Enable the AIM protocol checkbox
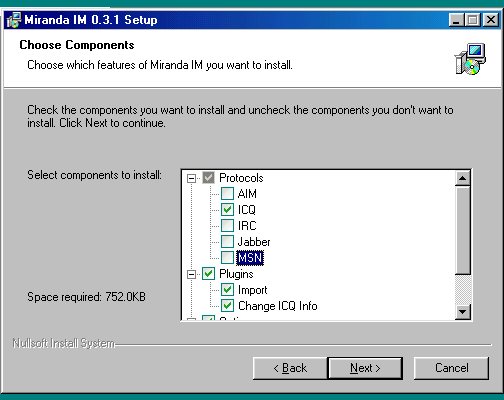This screenshot has height=400, width=504. [227, 193]
